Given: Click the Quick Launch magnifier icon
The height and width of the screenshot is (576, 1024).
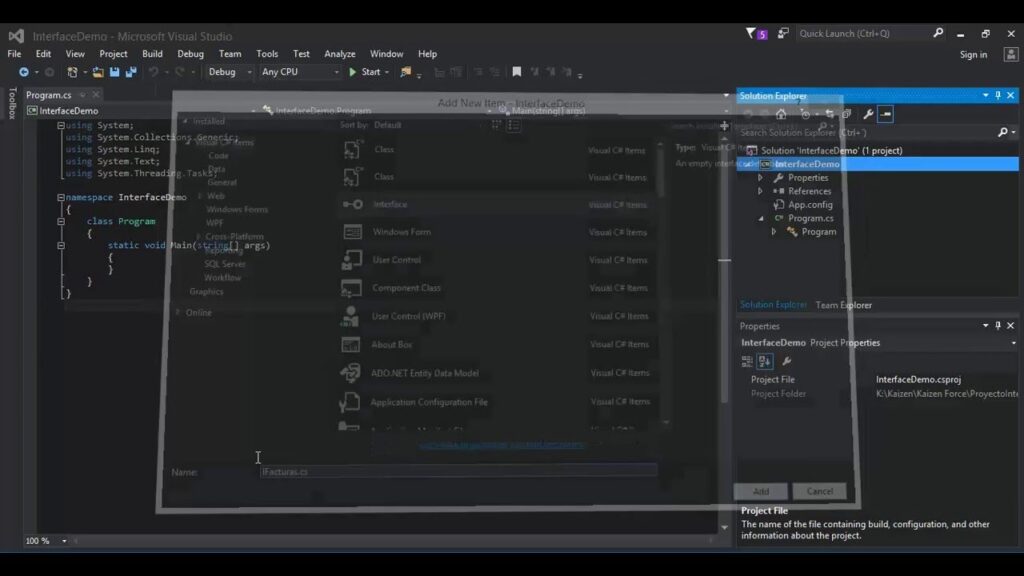Looking at the screenshot, I should pos(938,33).
